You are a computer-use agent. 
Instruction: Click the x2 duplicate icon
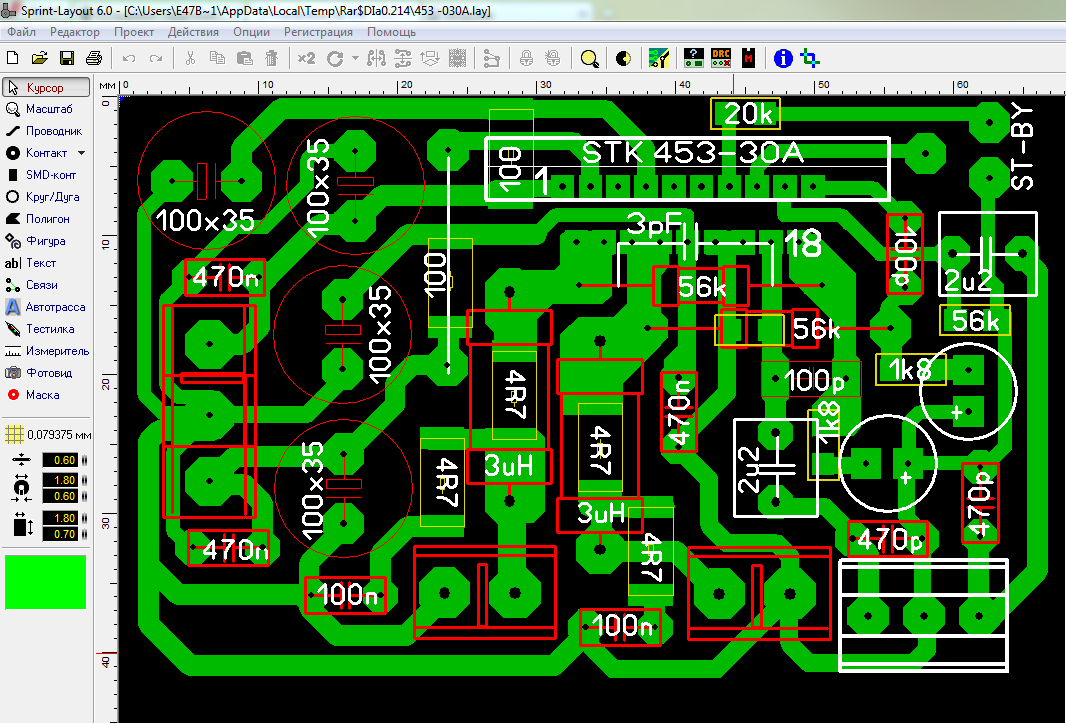coord(306,59)
